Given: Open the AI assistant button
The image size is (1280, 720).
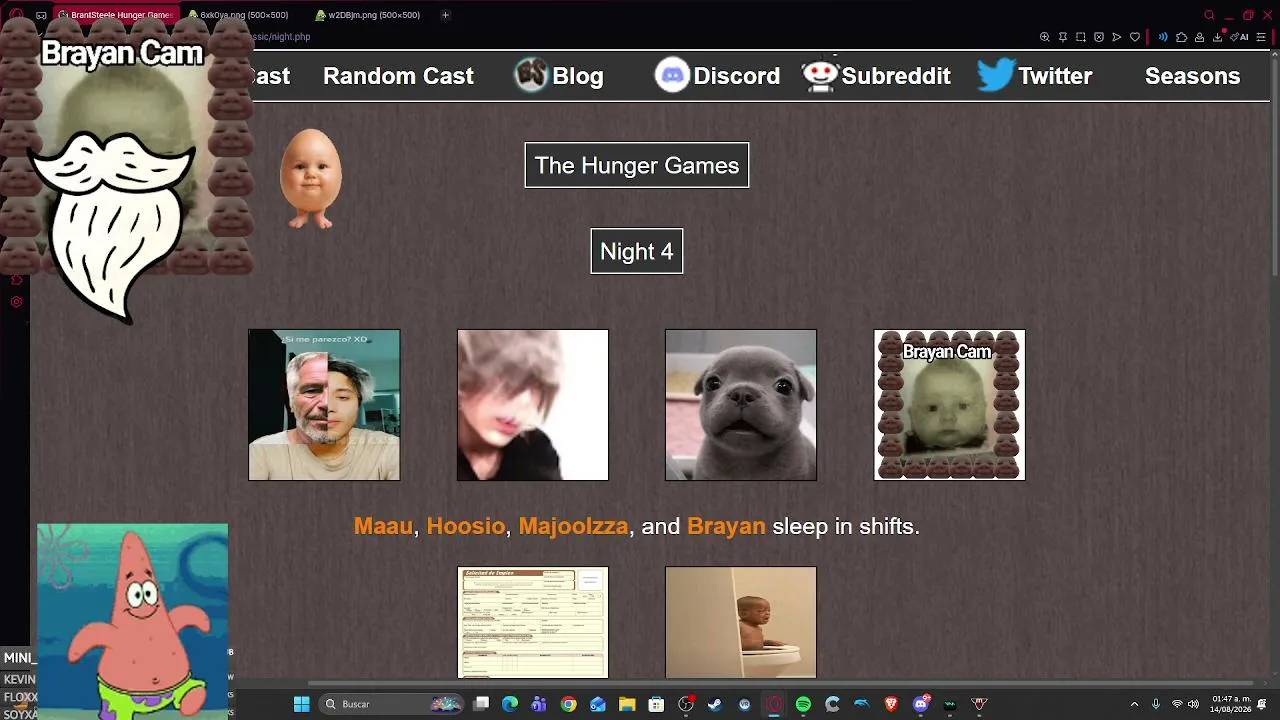Looking at the screenshot, I should point(1241,37).
